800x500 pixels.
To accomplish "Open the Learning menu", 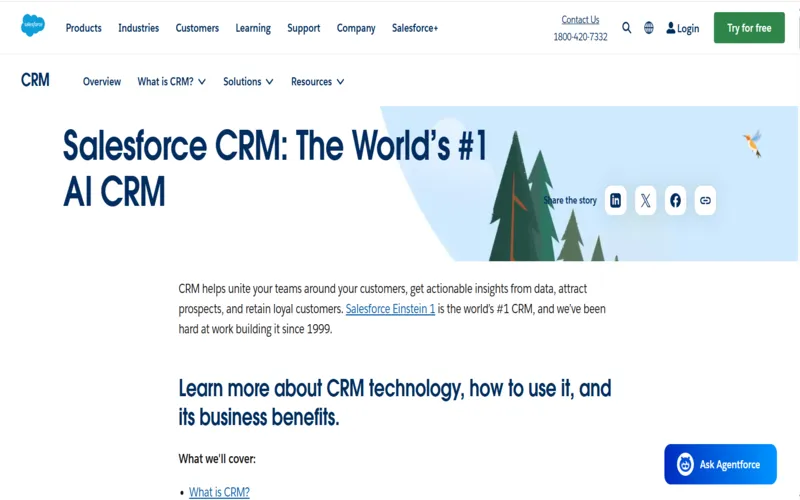I will [253, 28].
